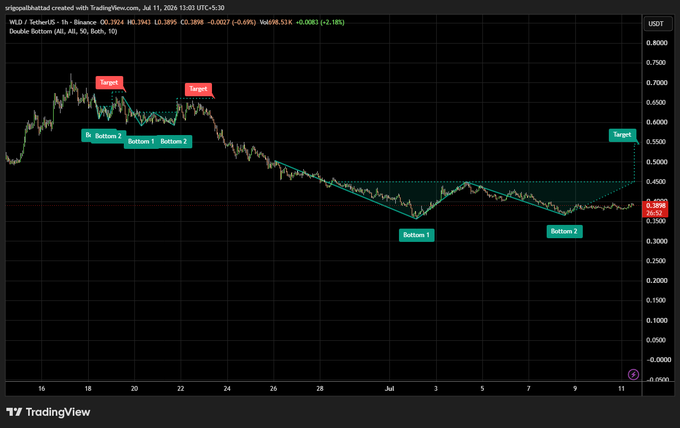
Task: Select the Double Bottom indicator legend
Action: (x=63, y=31)
